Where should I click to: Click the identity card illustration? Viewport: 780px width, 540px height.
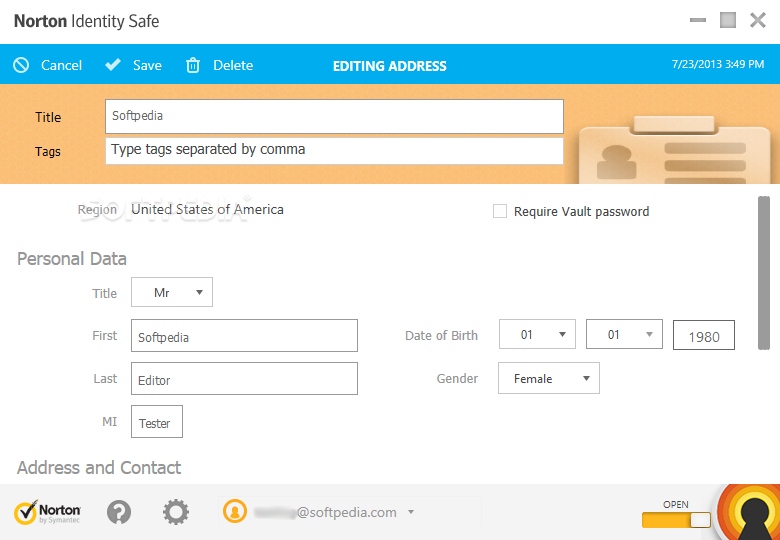pos(675,150)
